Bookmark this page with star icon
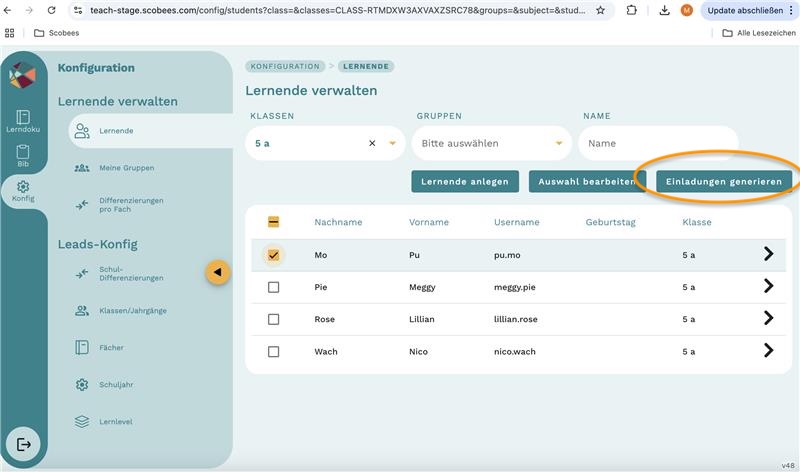The height and width of the screenshot is (472, 800). (x=600, y=10)
